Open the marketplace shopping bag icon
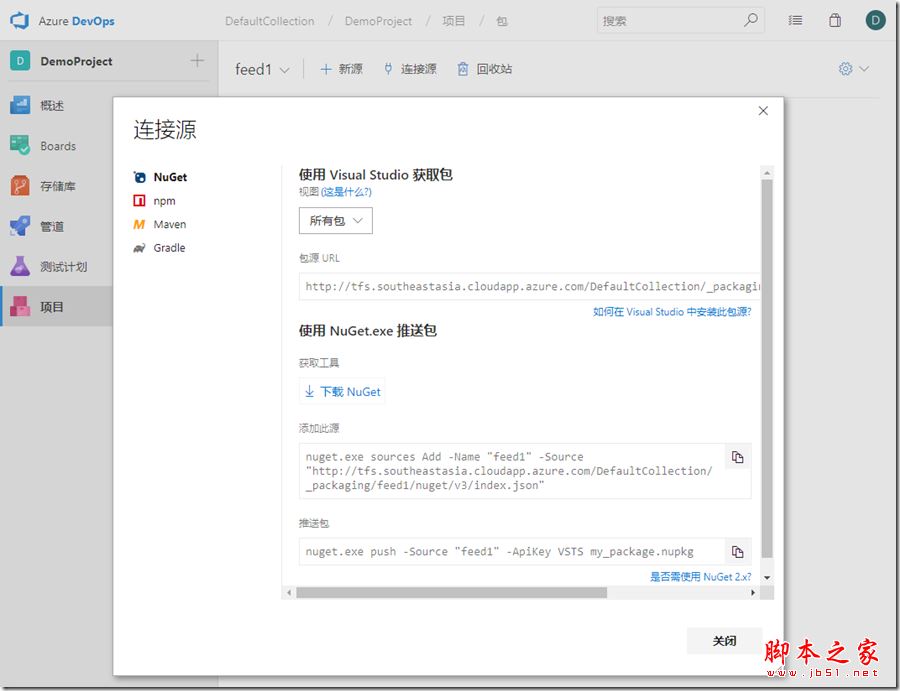Screen dimensions: 900x691 pyautogui.click(x=835, y=21)
